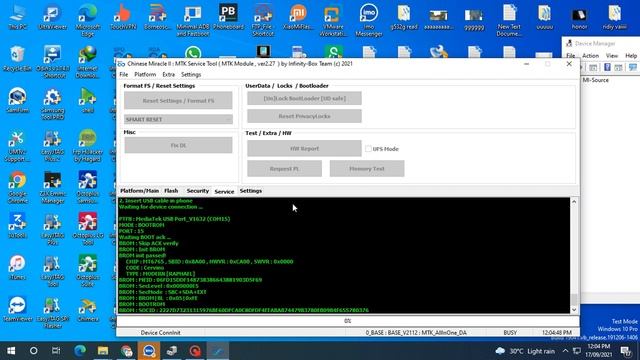
Task: Launch the Phoneboard PB icon
Action: pos(228,18)
